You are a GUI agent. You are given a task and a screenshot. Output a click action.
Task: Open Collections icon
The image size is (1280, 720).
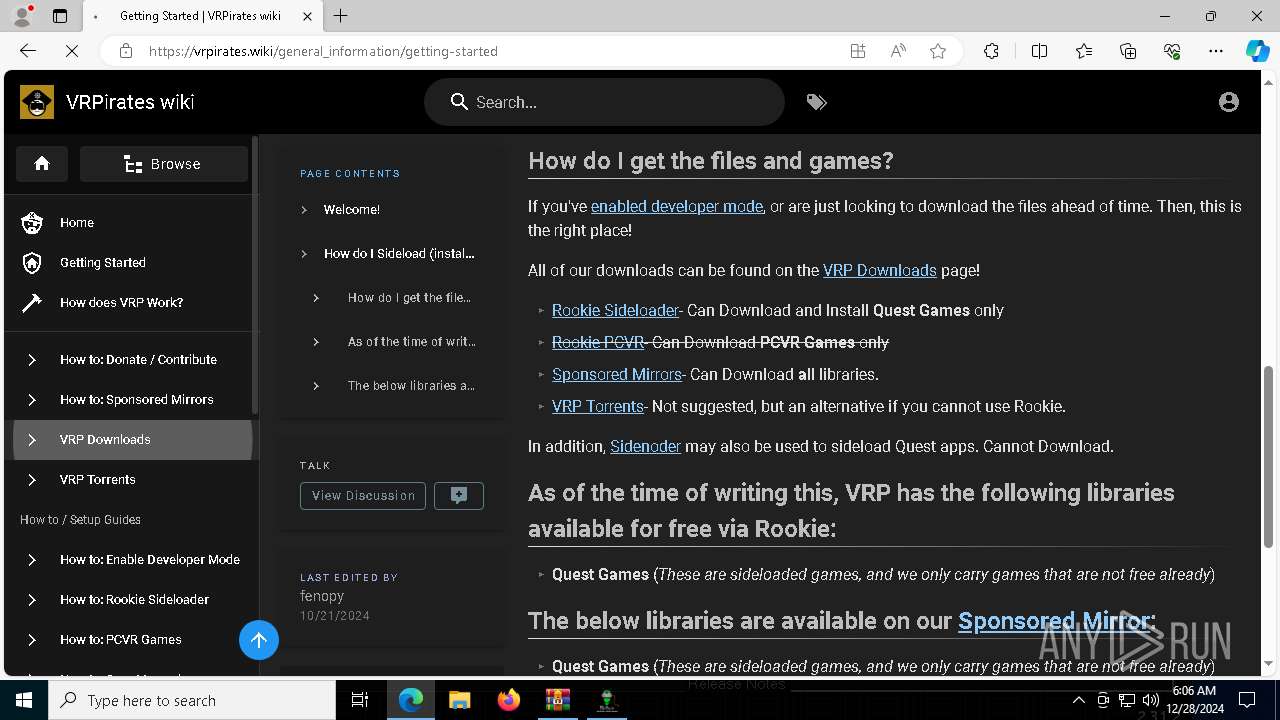1128,51
